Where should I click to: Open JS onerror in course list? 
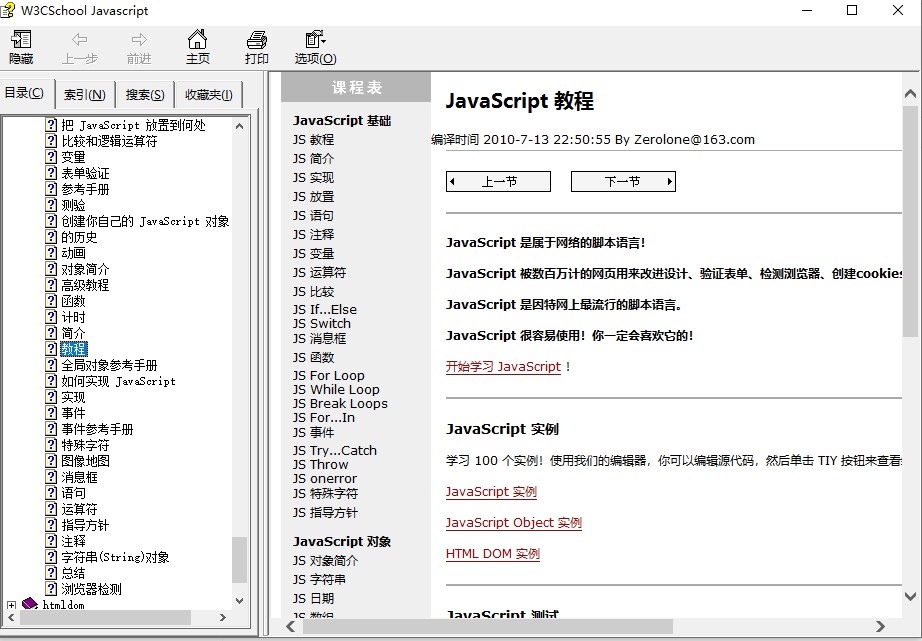coord(325,479)
